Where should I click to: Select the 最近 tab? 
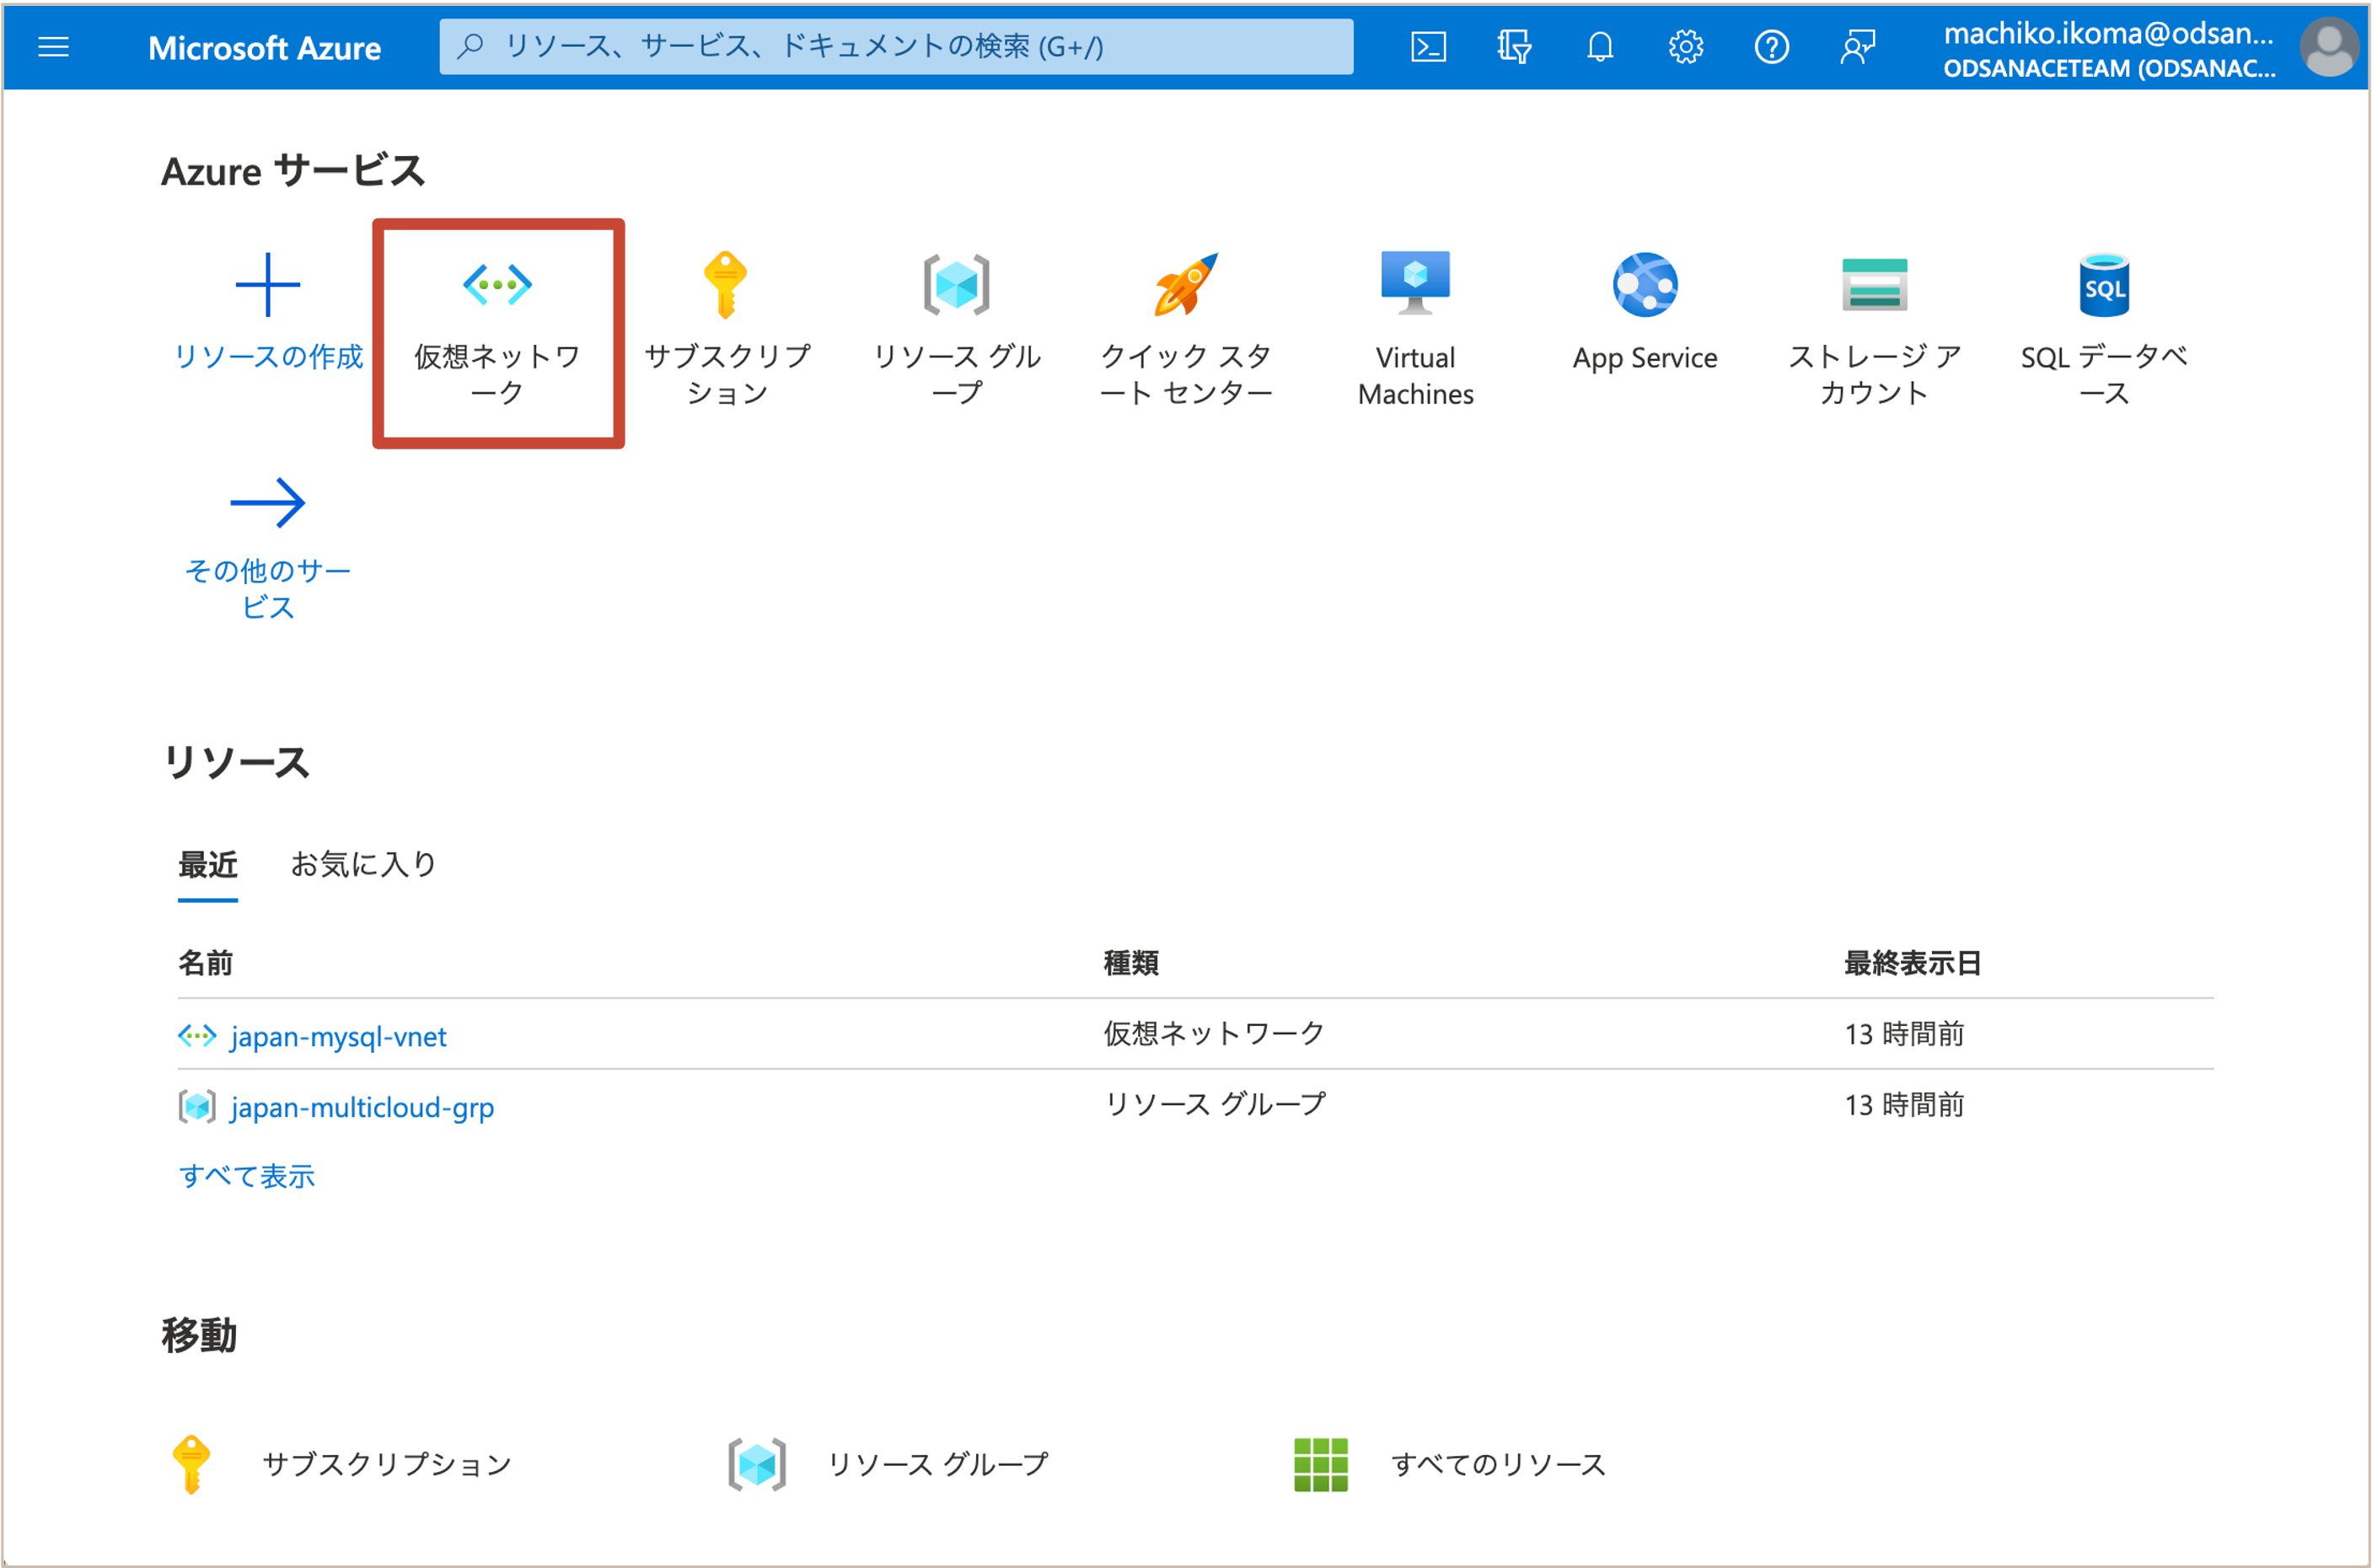208,864
